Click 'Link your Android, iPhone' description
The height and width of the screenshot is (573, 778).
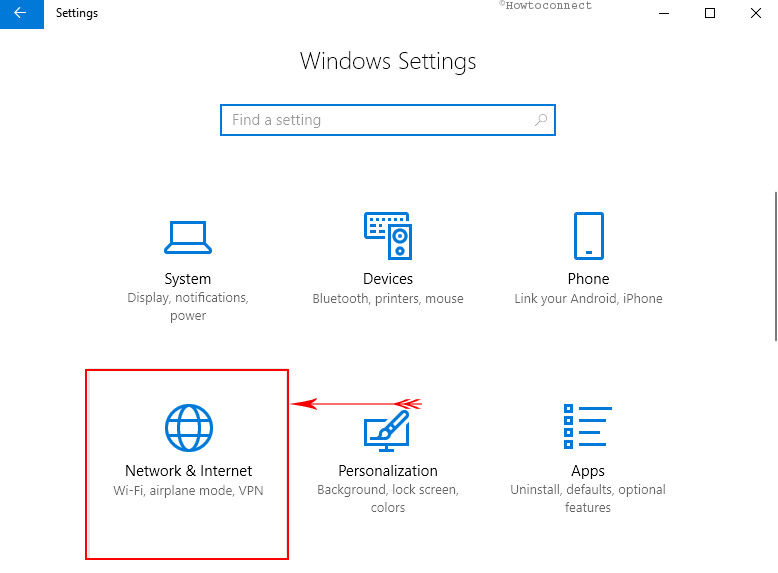pos(588,299)
